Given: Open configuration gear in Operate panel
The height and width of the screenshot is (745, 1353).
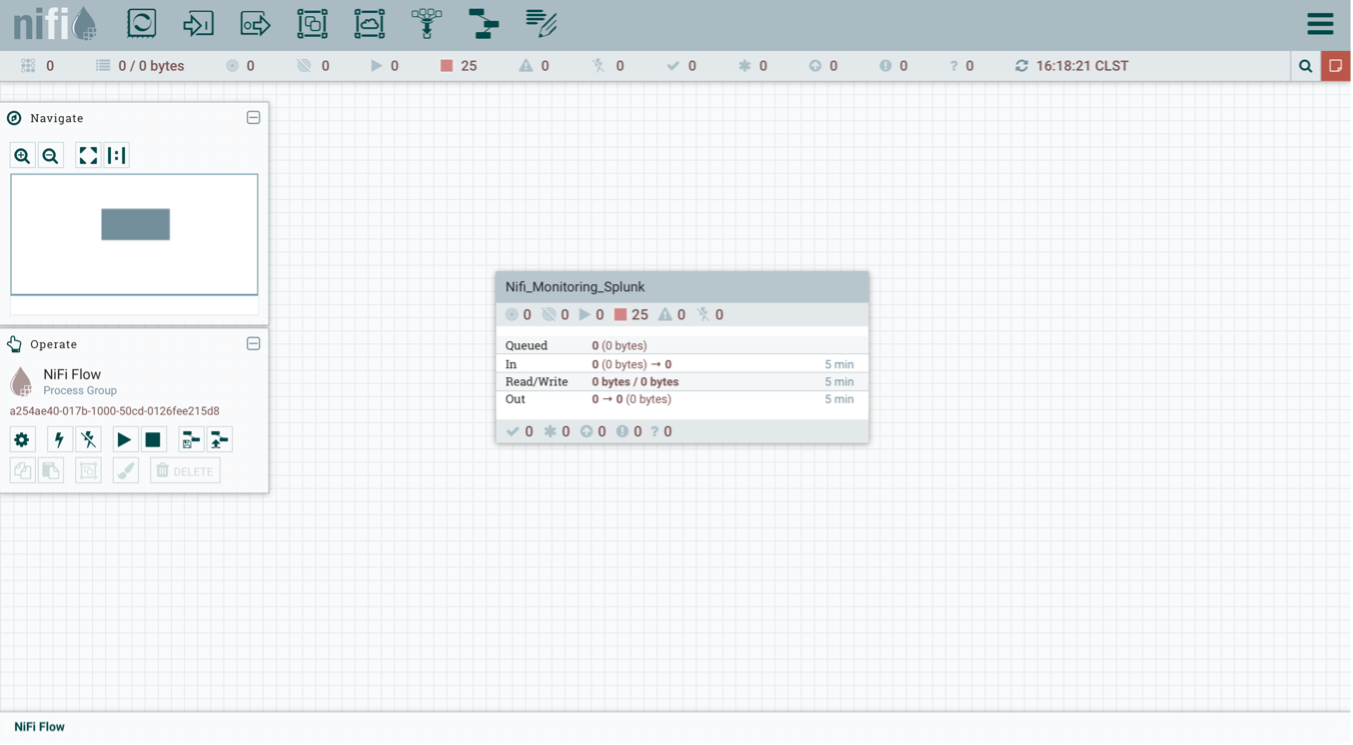Looking at the screenshot, I should point(22,440).
